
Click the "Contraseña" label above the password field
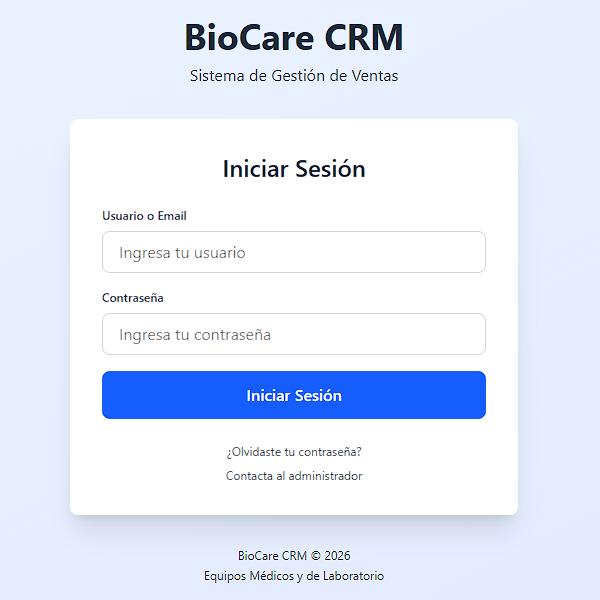click(133, 298)
